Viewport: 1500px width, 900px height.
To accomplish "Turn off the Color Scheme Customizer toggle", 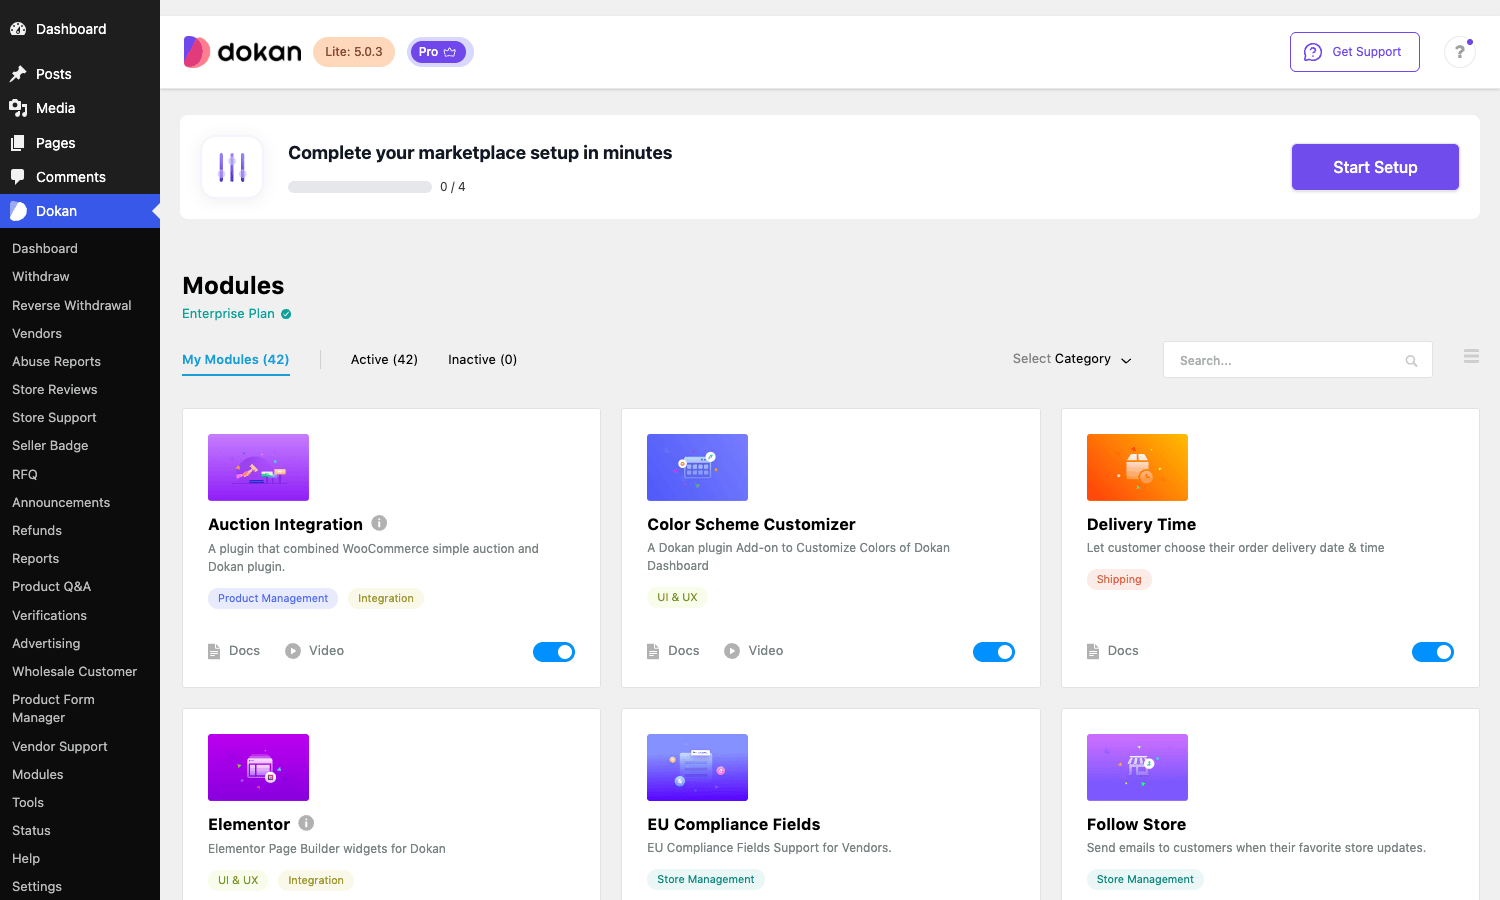I will [994, 652].
